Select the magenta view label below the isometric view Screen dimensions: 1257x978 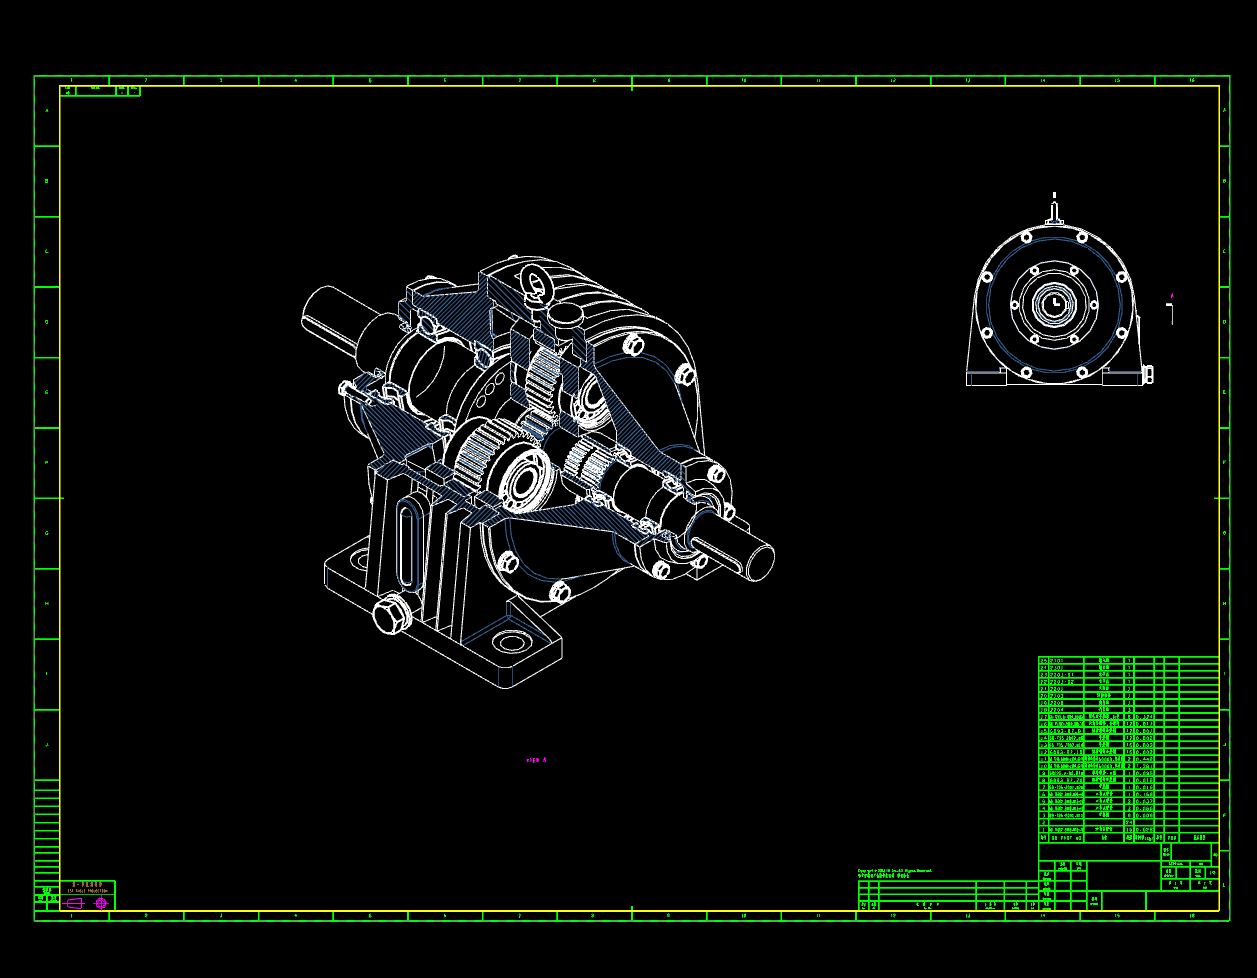click(x=535, y=760)
